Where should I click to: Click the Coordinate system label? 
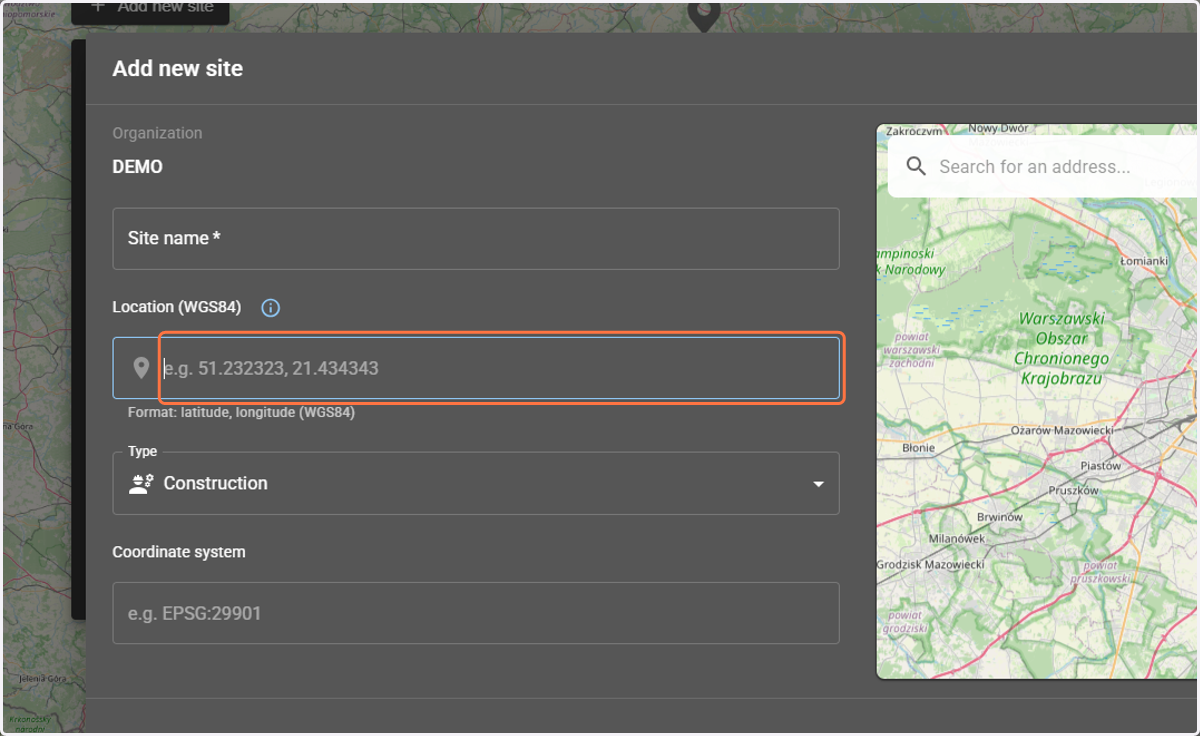178,552
